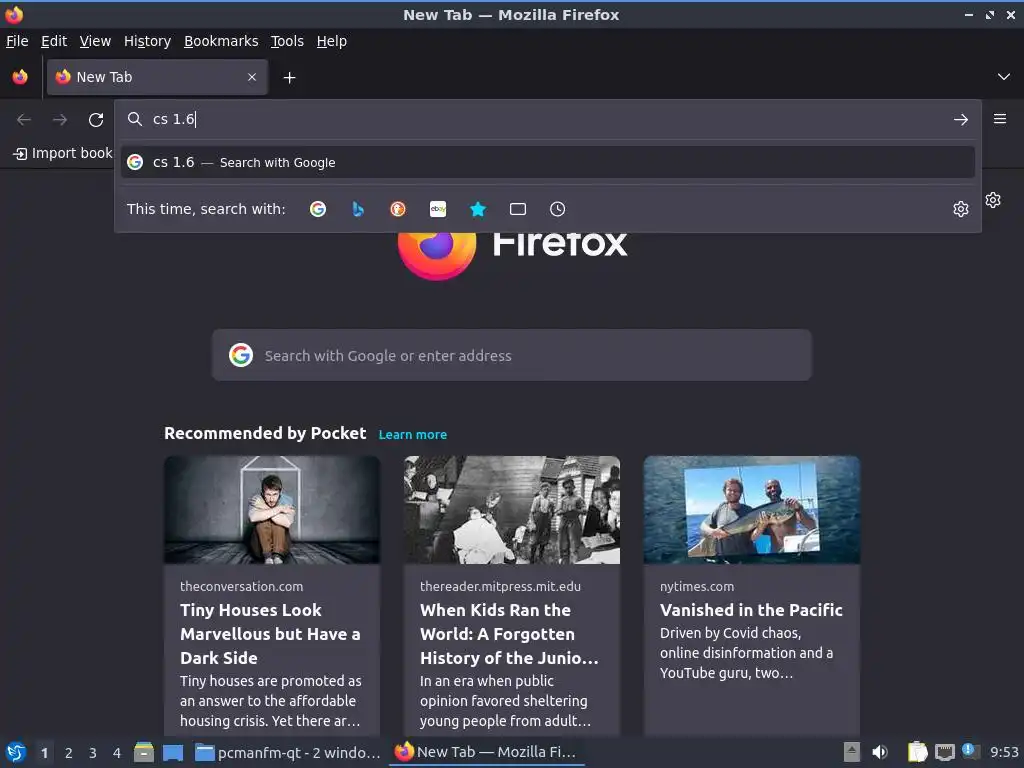Open the Help menu
The width and height of the screenshot is (1024, 768).
(332, 41)
